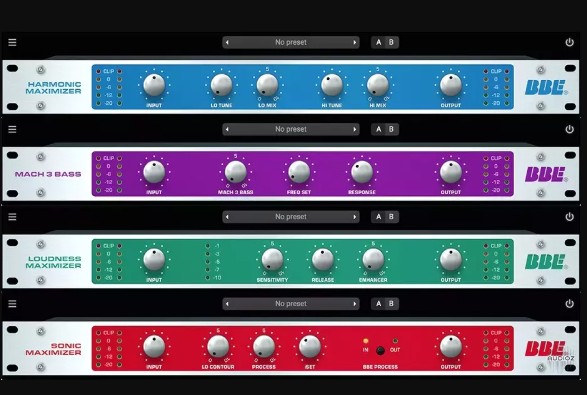Click the Response knob
587x395 pixels.
coord(362,172)
